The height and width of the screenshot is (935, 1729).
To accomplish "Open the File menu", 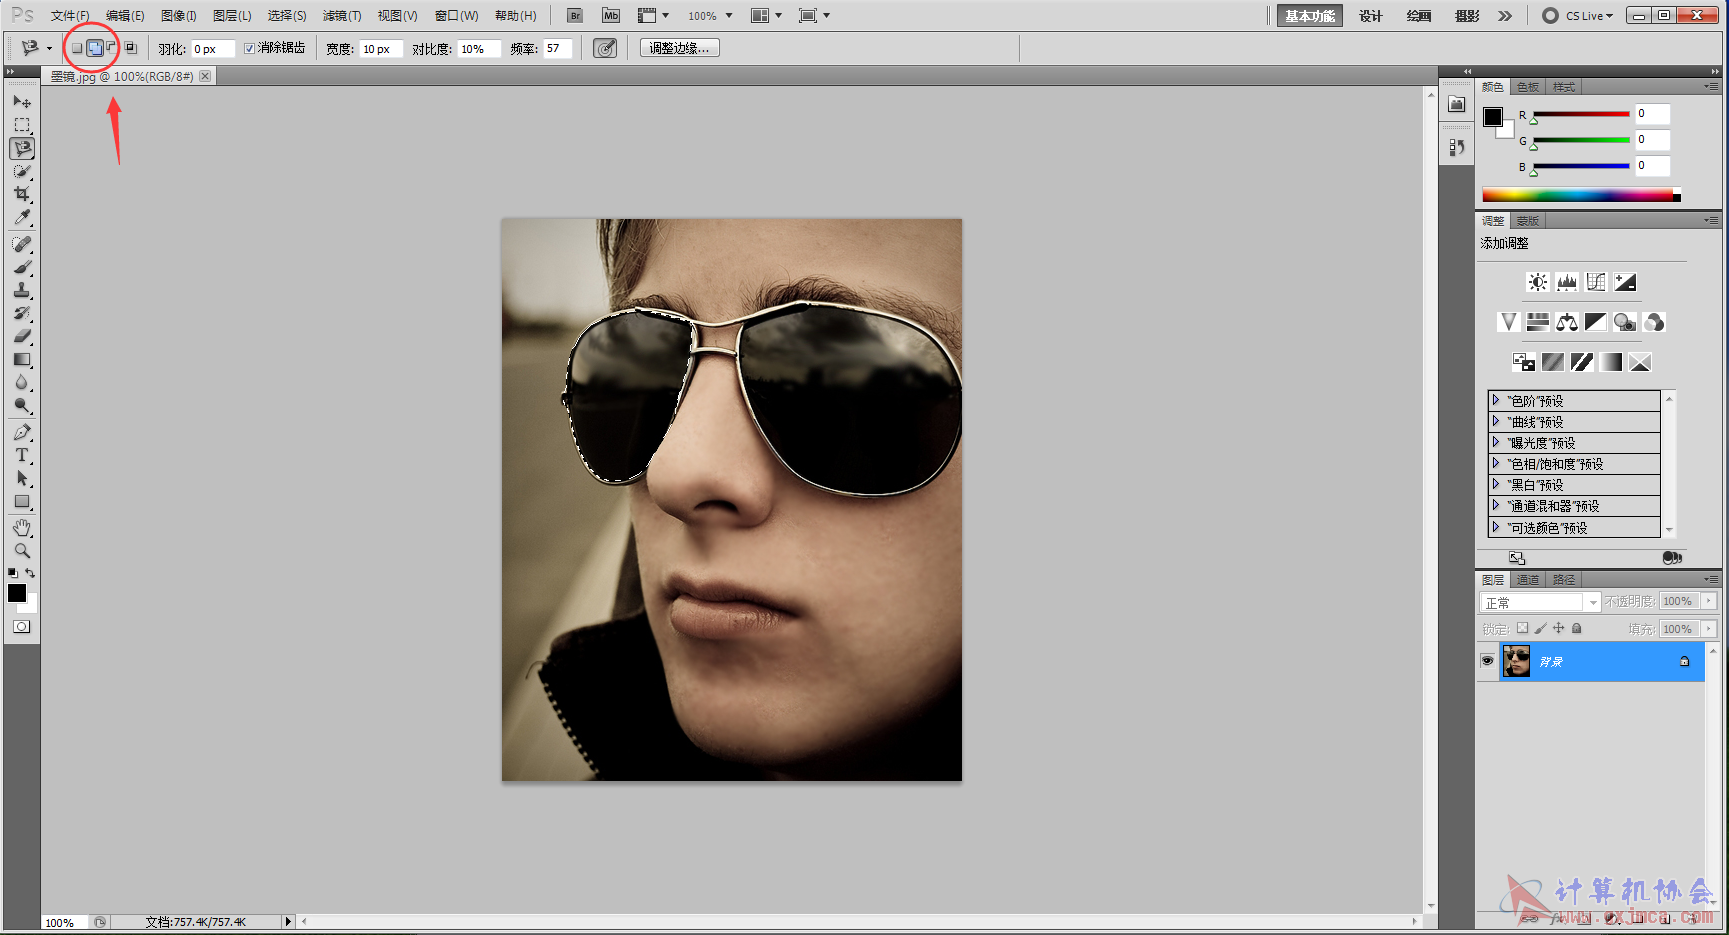I will click(x=70, y=15).
